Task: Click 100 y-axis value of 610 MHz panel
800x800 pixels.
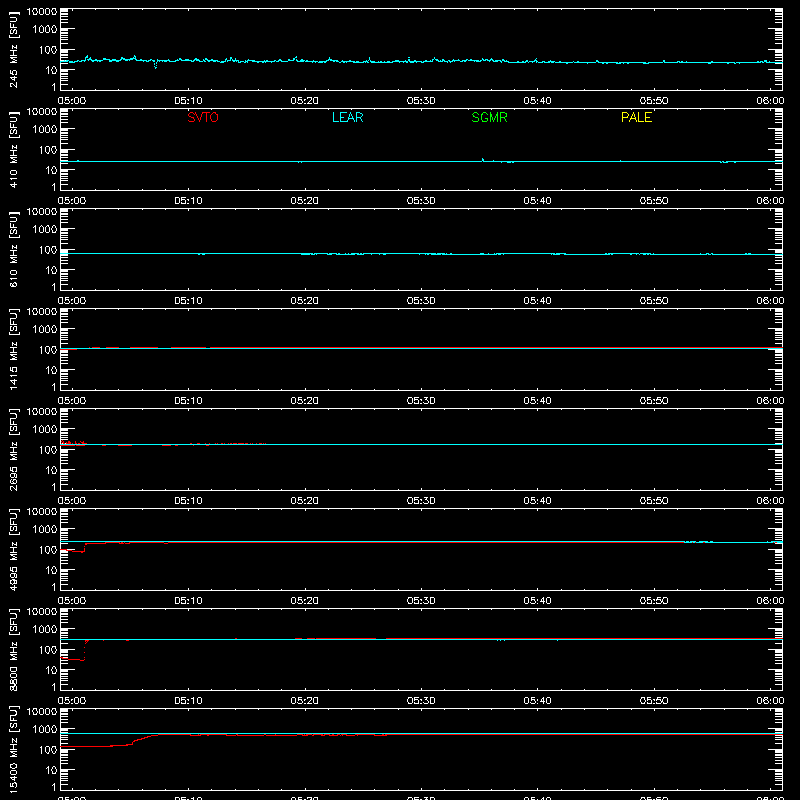Action: pos(48,250)
